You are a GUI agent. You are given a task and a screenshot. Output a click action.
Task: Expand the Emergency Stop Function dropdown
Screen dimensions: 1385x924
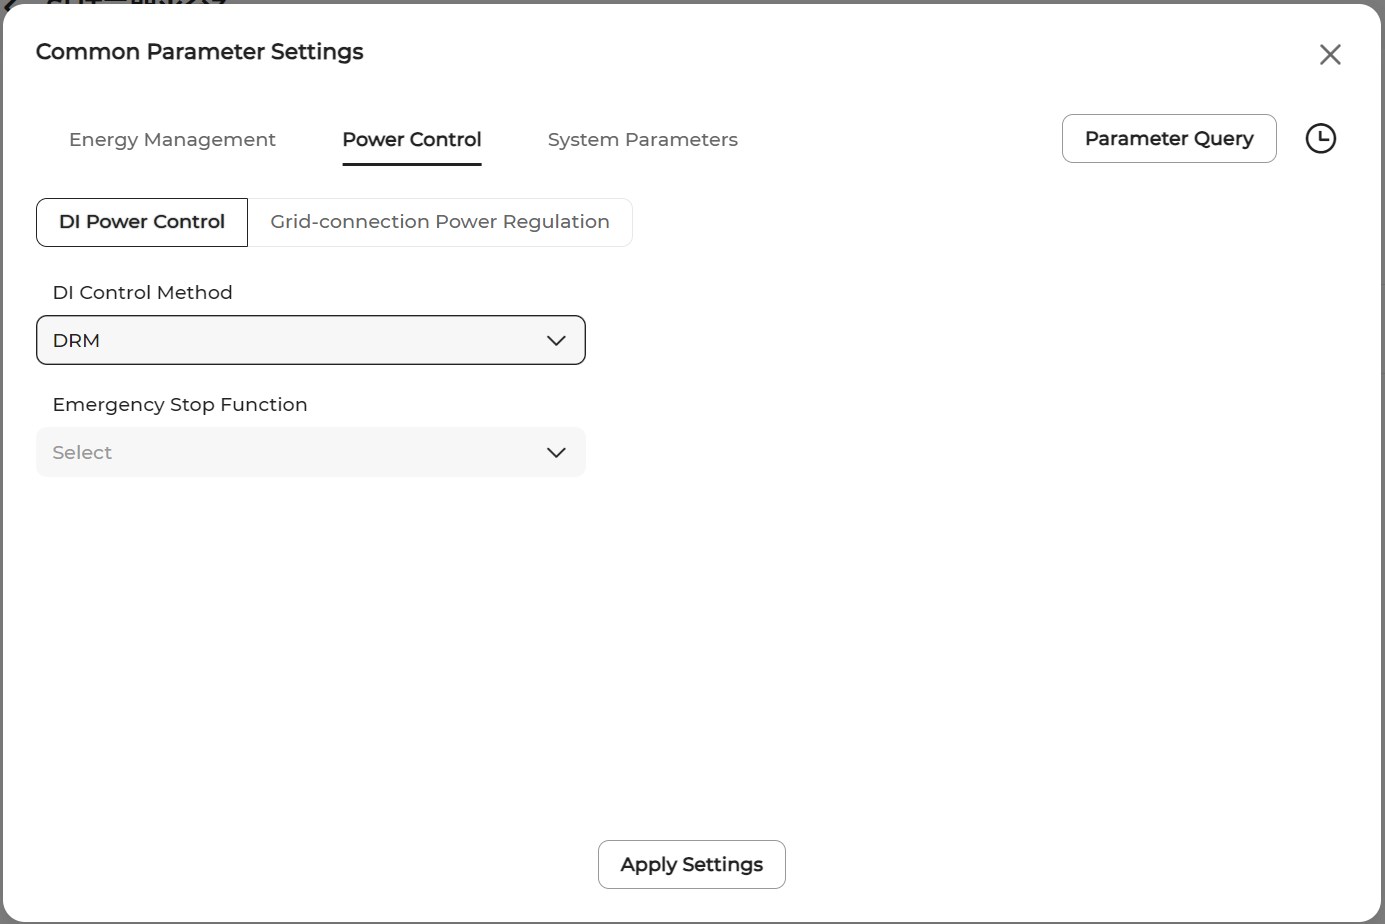pos(310,452)
